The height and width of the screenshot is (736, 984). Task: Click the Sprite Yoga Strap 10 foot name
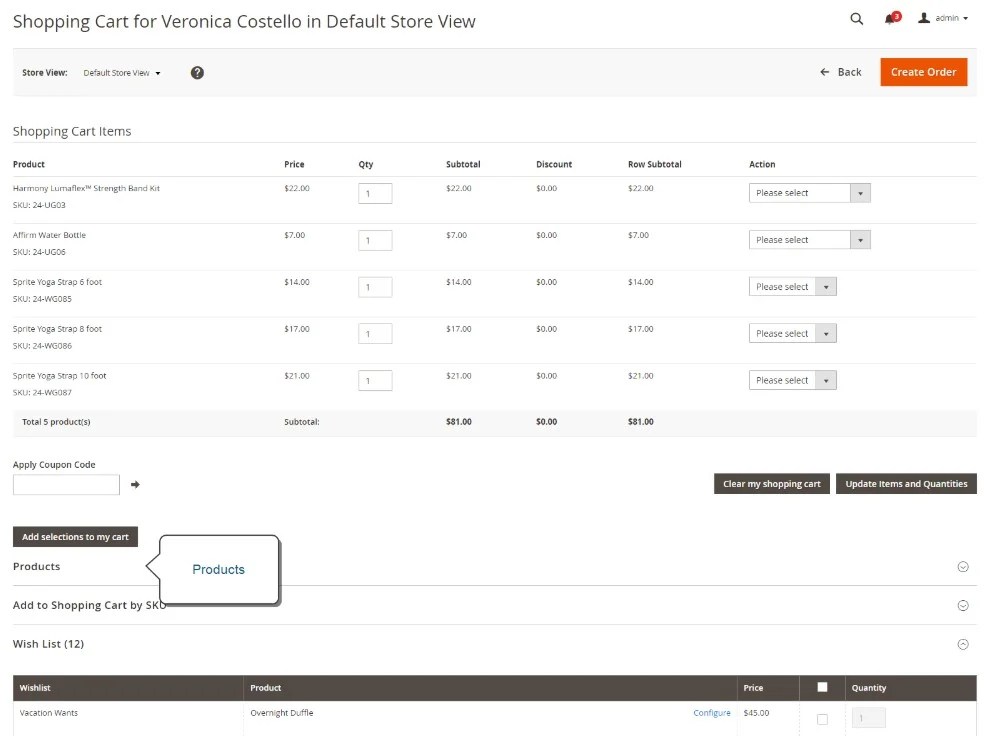point(60,376)
